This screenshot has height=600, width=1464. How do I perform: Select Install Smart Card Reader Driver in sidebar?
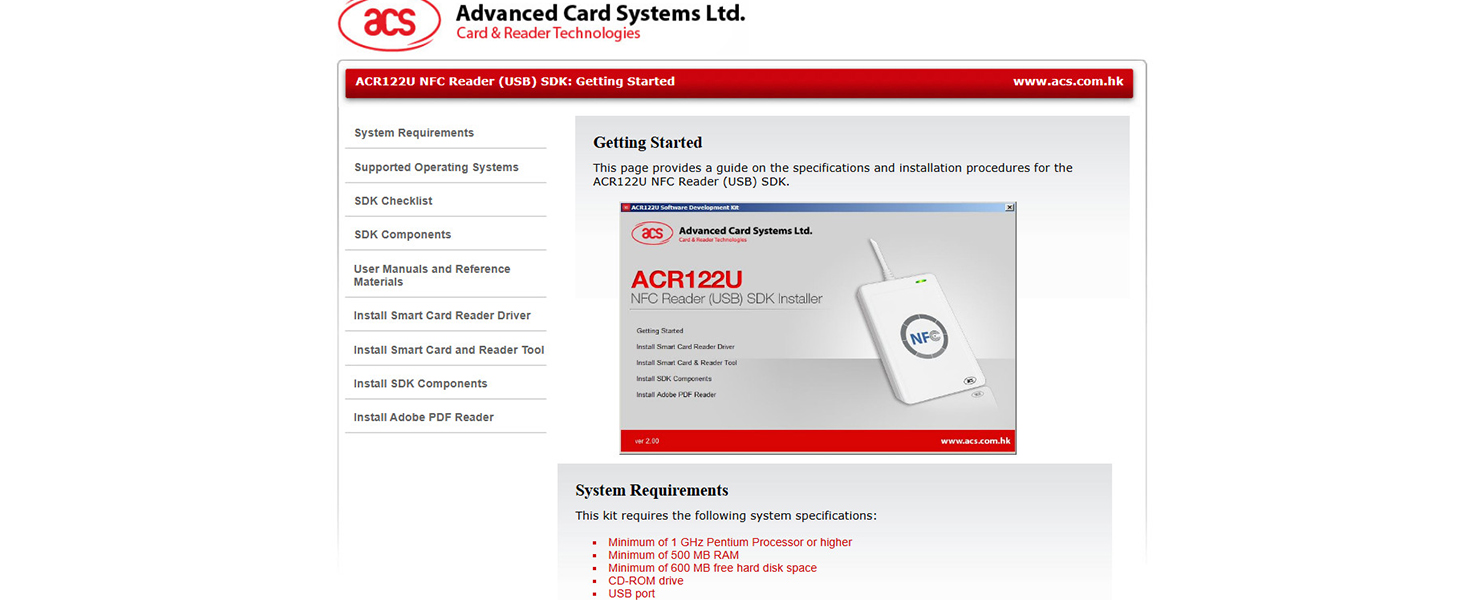click(442, 316)
